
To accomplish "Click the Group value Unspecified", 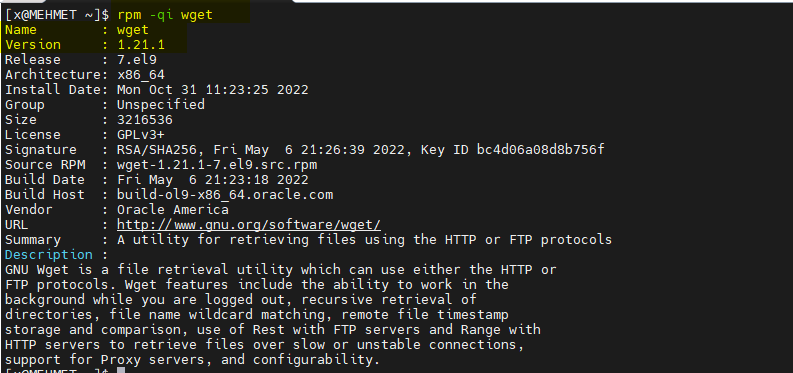I will pos(161,105).
